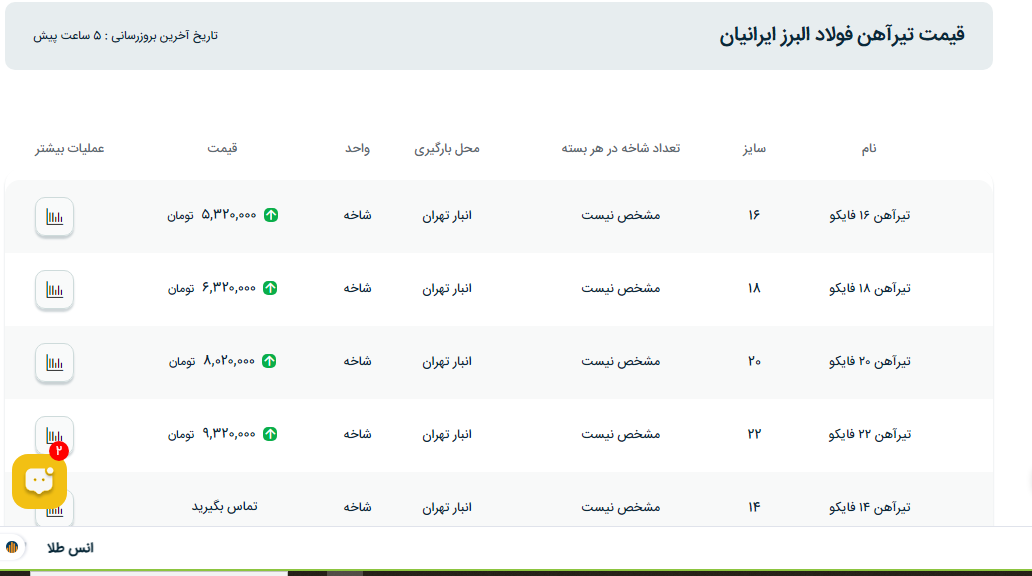Click the قیمت column header

222,148
